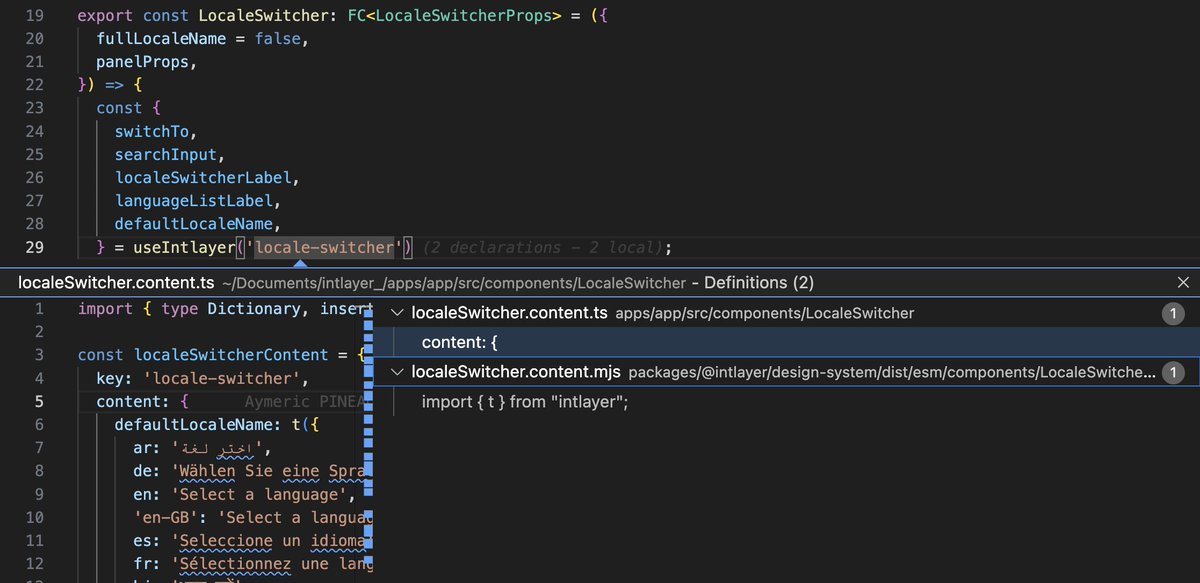Collapse the localeSwitcher.content.ts reference group
Viewport: 1200px width, 583px height.
point(398,313)
